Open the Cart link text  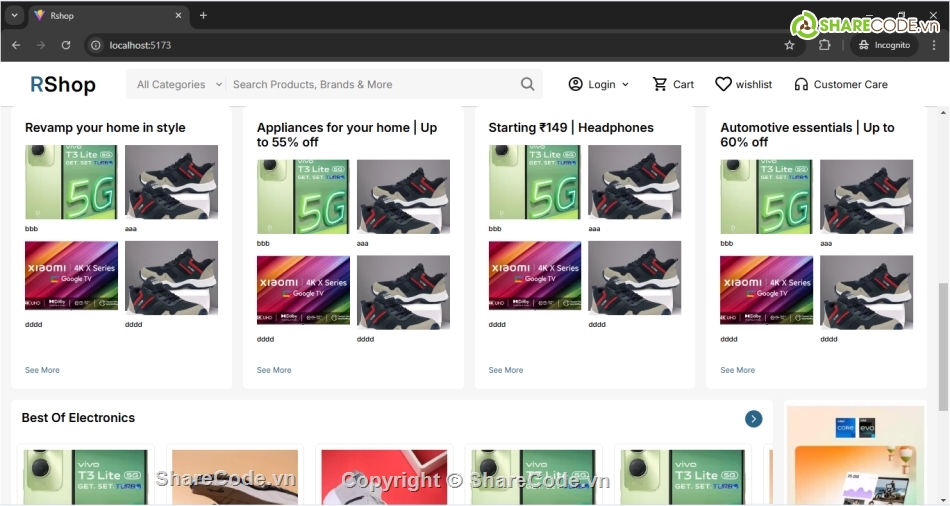[683, 85]
